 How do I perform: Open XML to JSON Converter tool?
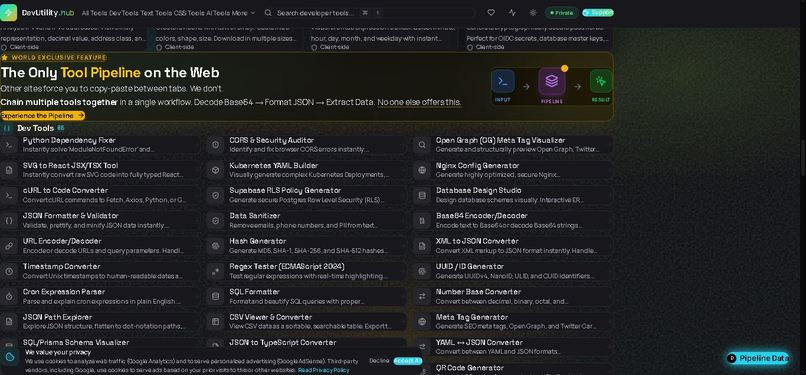pos(513,246)
